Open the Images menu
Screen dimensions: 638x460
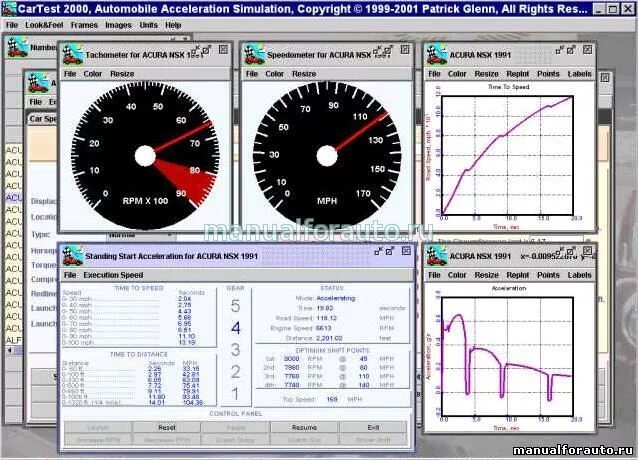118,25
